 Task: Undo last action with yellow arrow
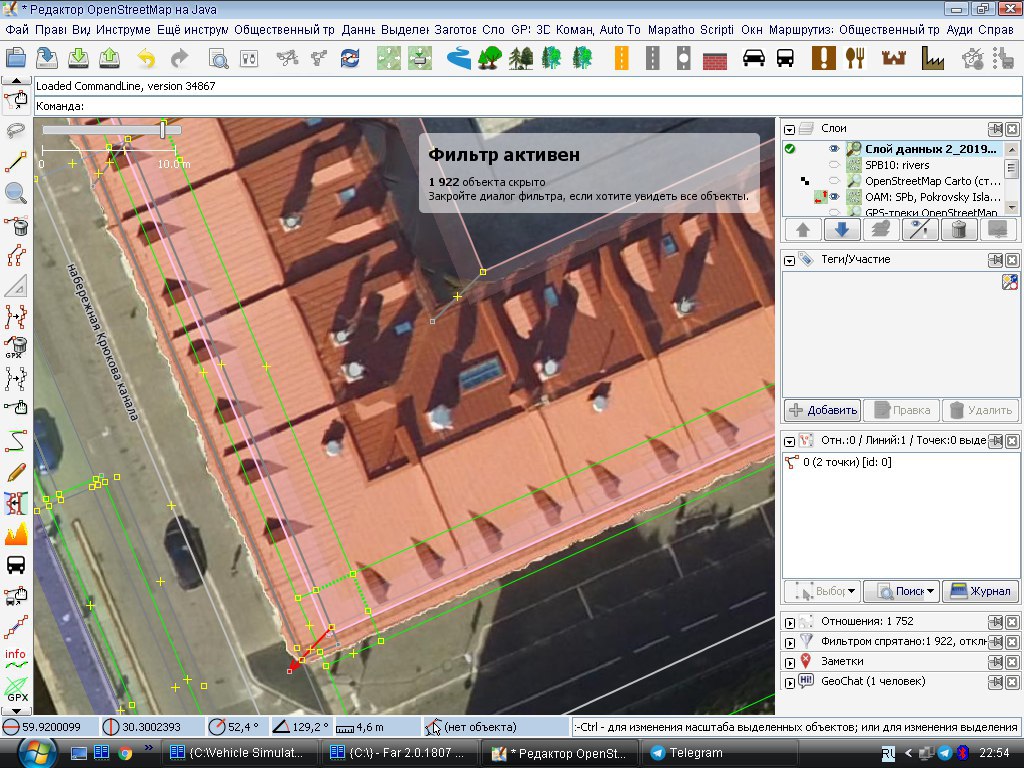click(x=146, y=58)
